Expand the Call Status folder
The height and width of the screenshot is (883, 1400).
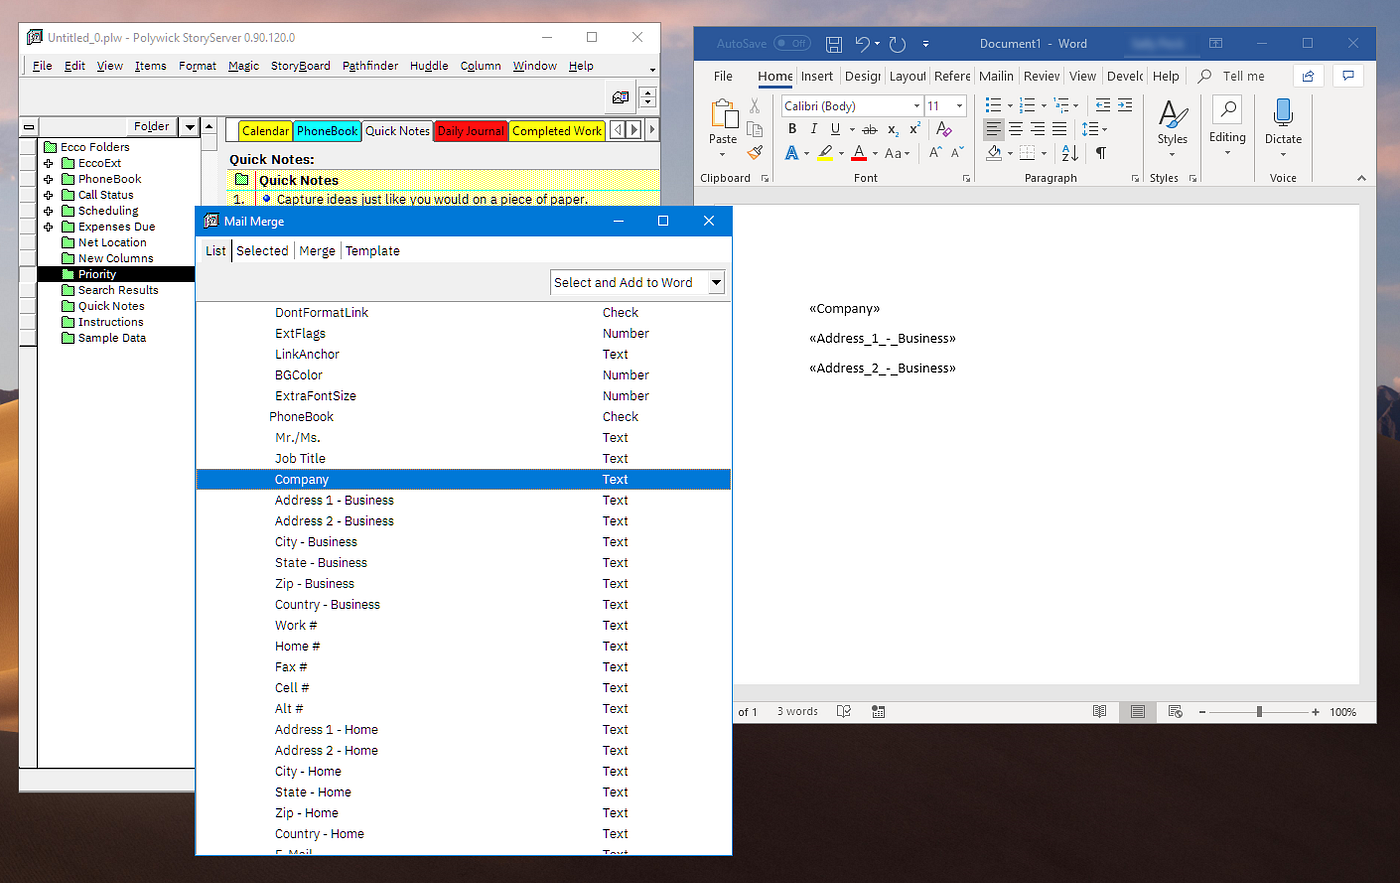click(x=48, y=195)
